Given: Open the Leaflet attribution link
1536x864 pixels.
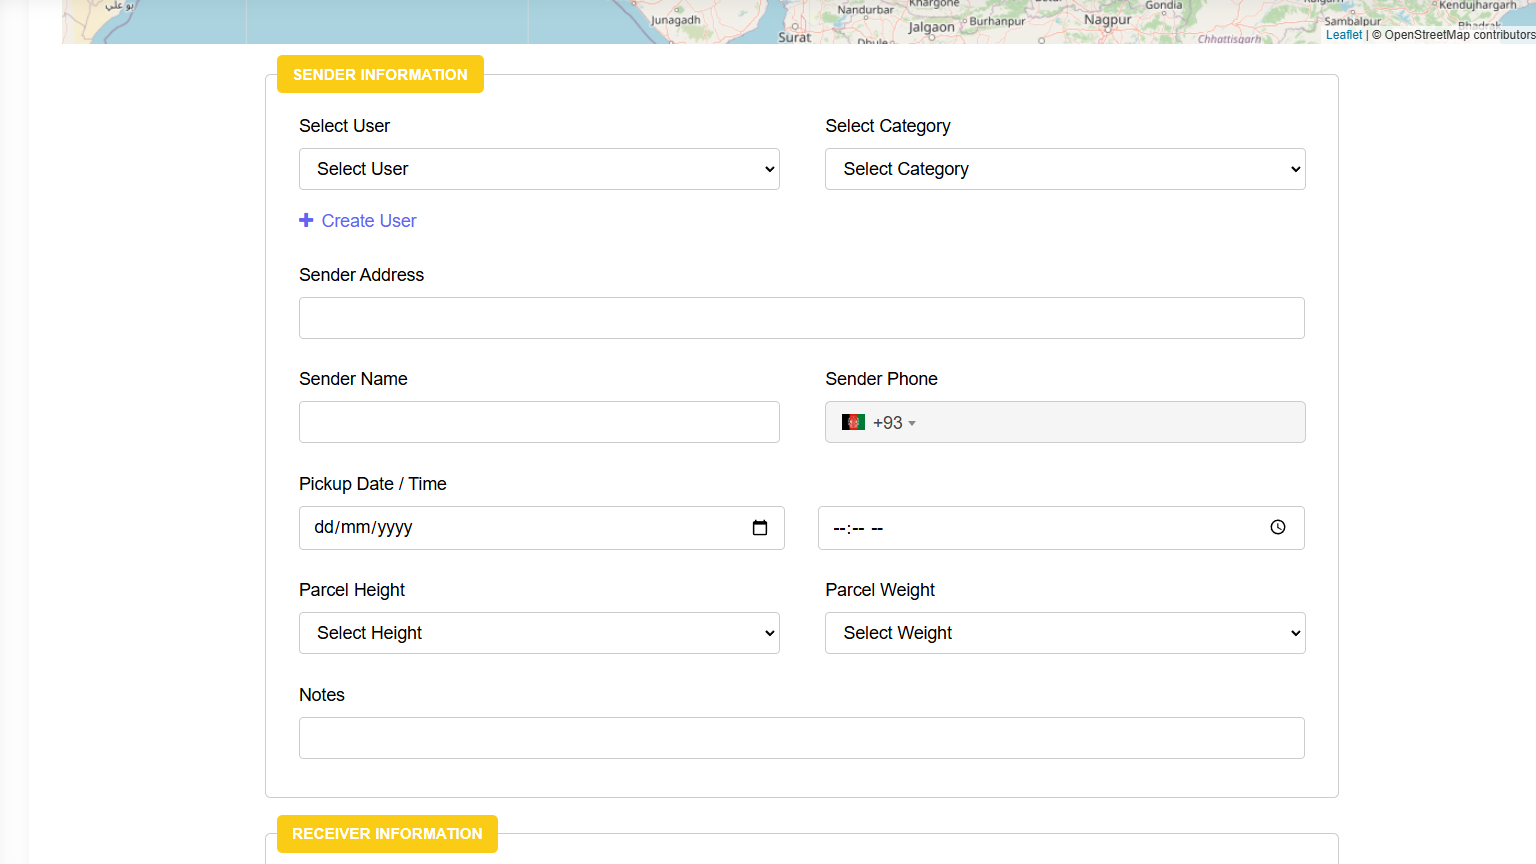Looking at the screenshot, I should click(1343, 35).
